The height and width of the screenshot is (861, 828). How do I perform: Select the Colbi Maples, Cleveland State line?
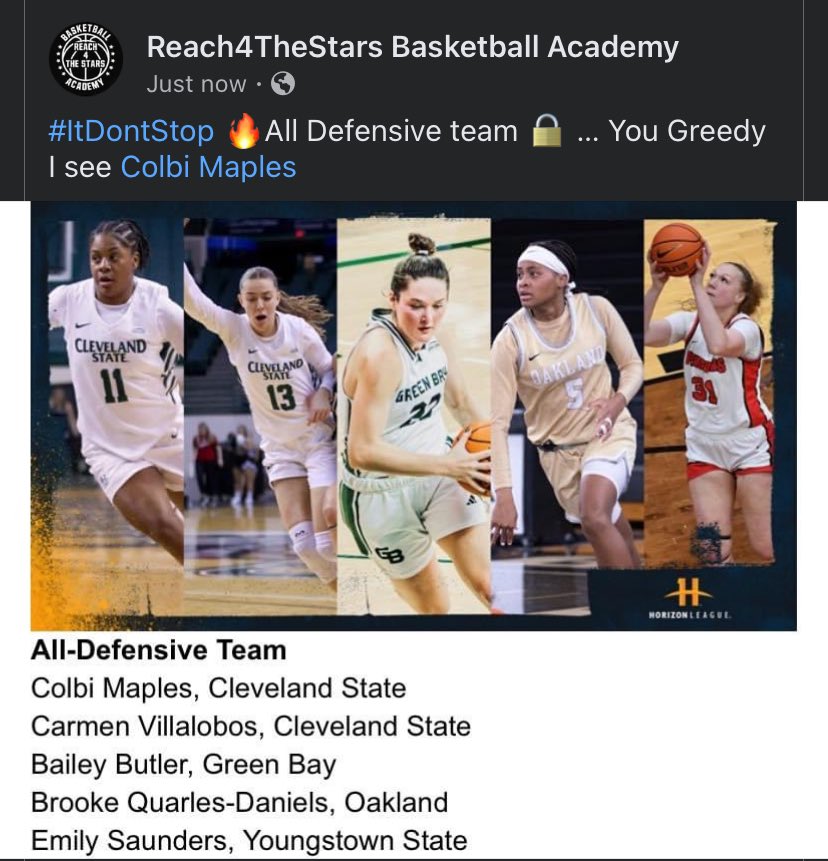219,688
